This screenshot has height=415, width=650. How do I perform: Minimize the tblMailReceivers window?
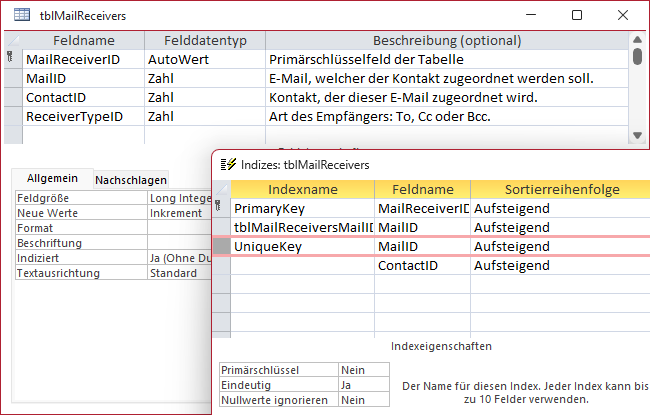pos(531,15)
